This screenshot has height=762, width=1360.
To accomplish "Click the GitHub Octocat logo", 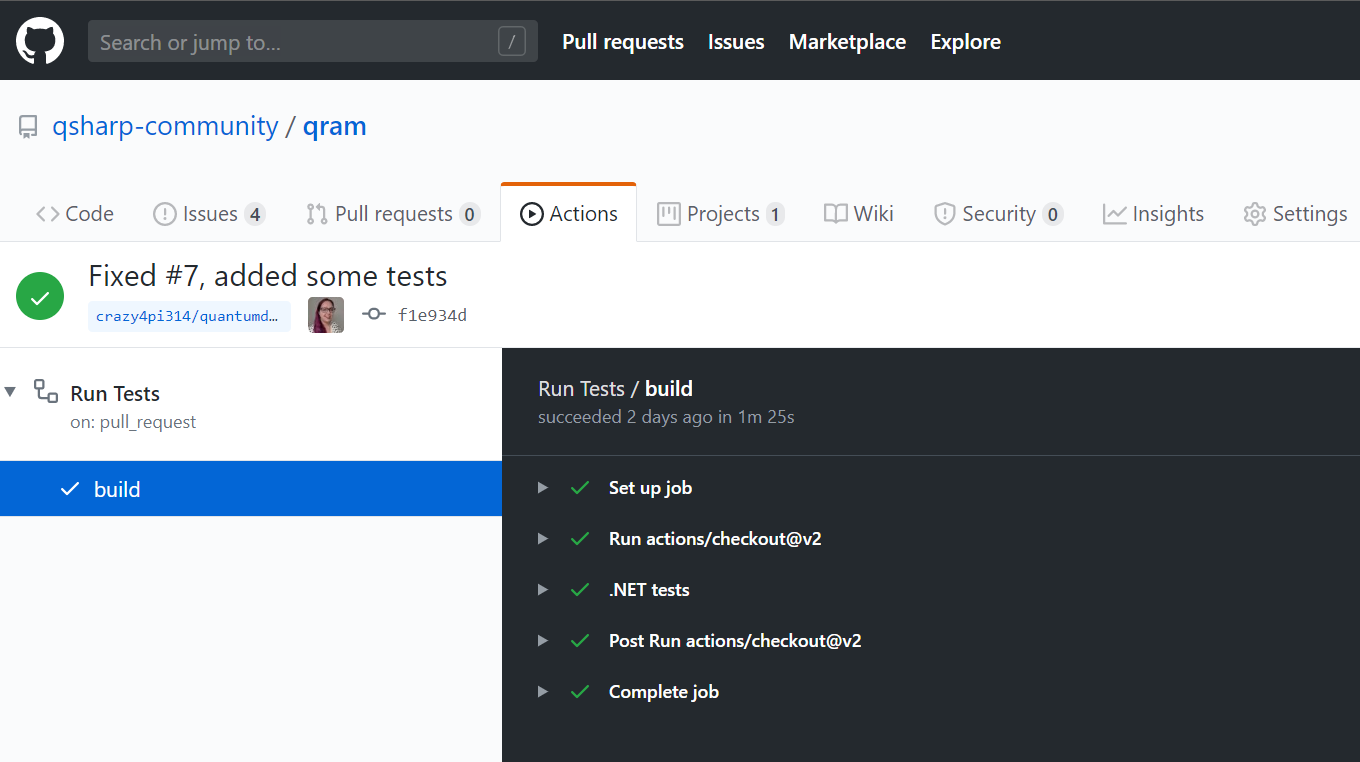I will tap(40, 41).
